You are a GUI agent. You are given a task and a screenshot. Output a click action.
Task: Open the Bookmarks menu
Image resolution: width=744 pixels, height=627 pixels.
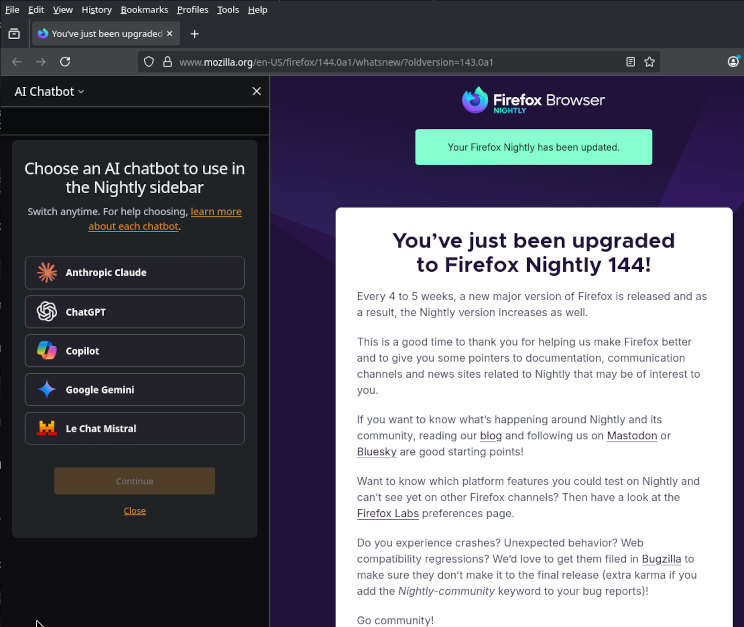(144, 9)
